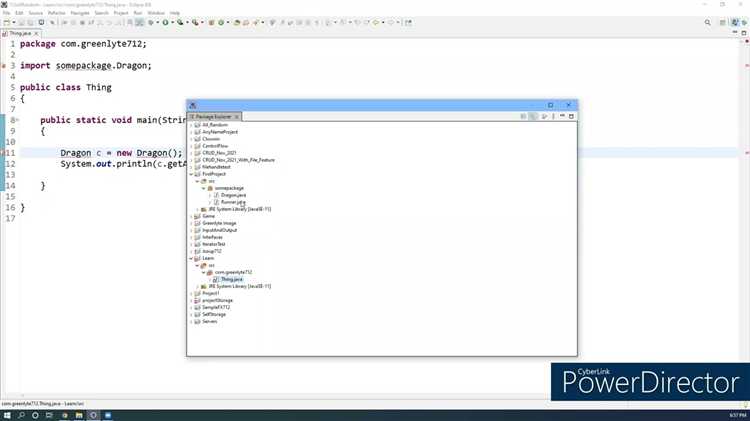The height and width of the screenshot is (421, 750).
Task: Select Runner.java in the tree
Action: [232, 202]
